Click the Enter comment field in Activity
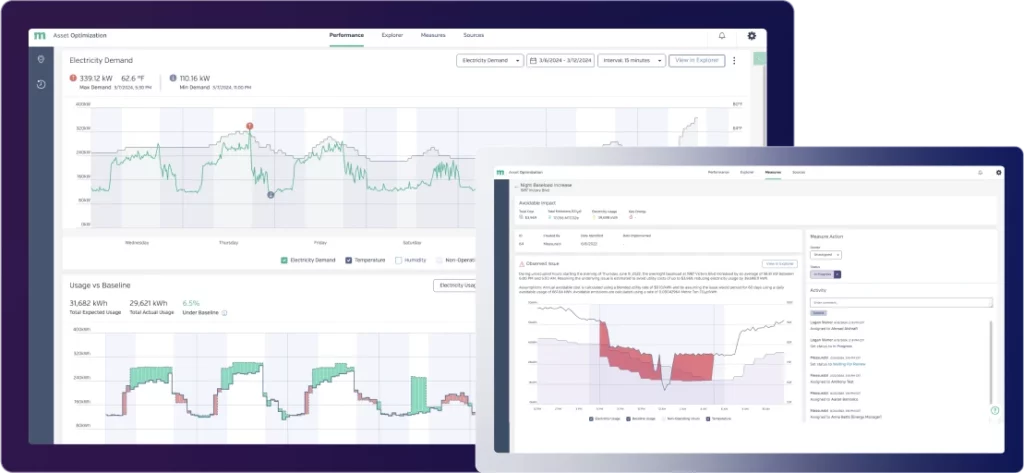Viewport: 1024px width, 473px height. point(901,302)
